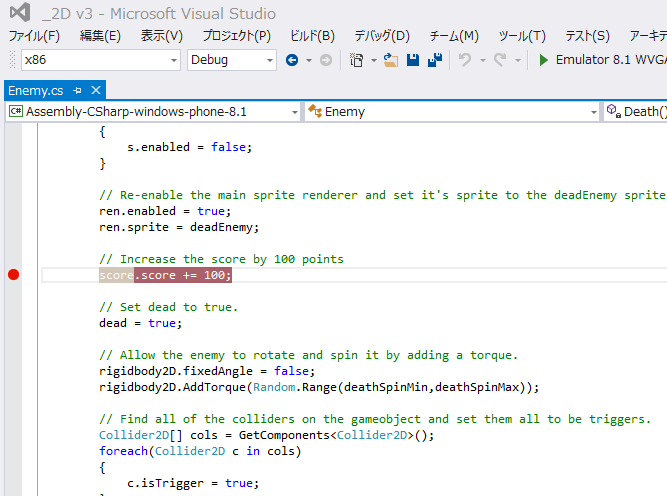667x496 pixels.
Task: Click the 'Set dead to true' comment
Action: pos(168,307)
